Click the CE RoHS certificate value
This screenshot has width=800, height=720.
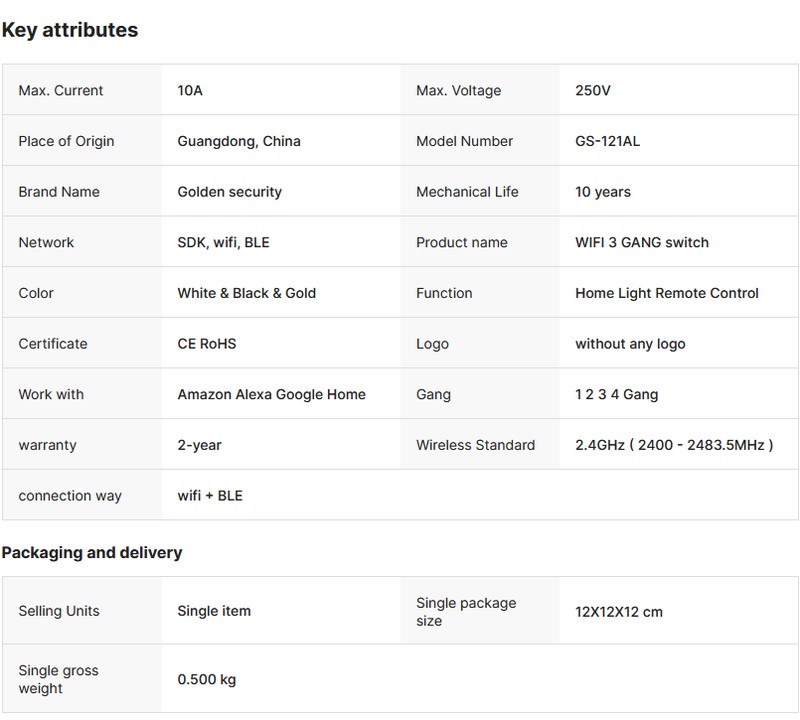click(207, 344)
